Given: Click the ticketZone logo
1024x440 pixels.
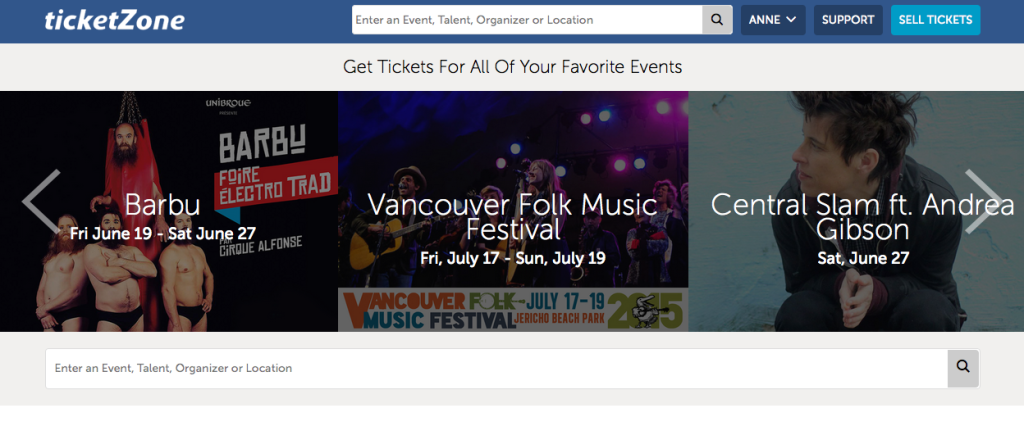Looking at the screenshot, I should 114,20.
